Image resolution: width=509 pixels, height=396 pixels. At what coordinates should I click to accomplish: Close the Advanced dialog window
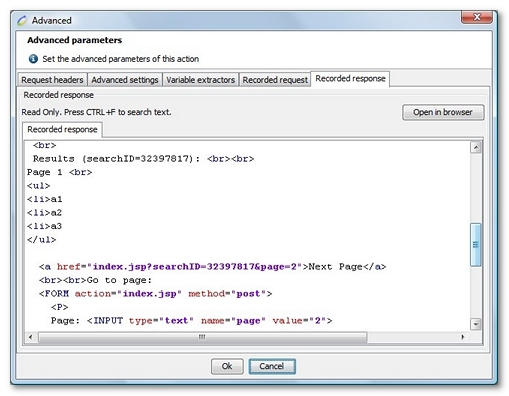pyautogui.click(x=477, y=17)
